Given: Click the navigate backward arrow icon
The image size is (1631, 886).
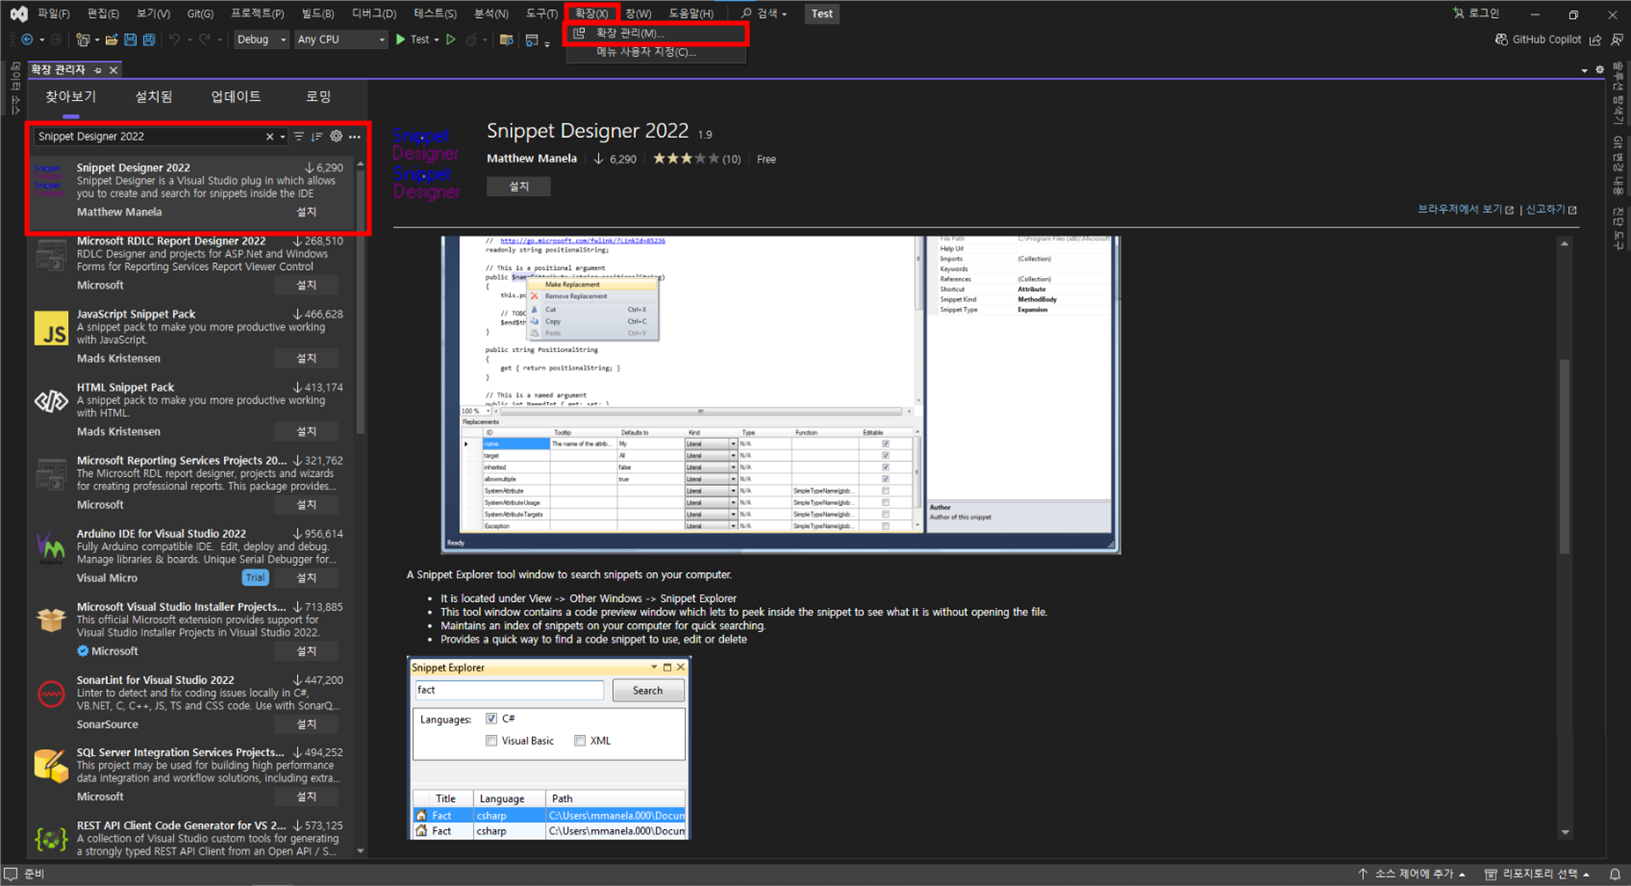Looking at the screenshot, I should (27, 40).
